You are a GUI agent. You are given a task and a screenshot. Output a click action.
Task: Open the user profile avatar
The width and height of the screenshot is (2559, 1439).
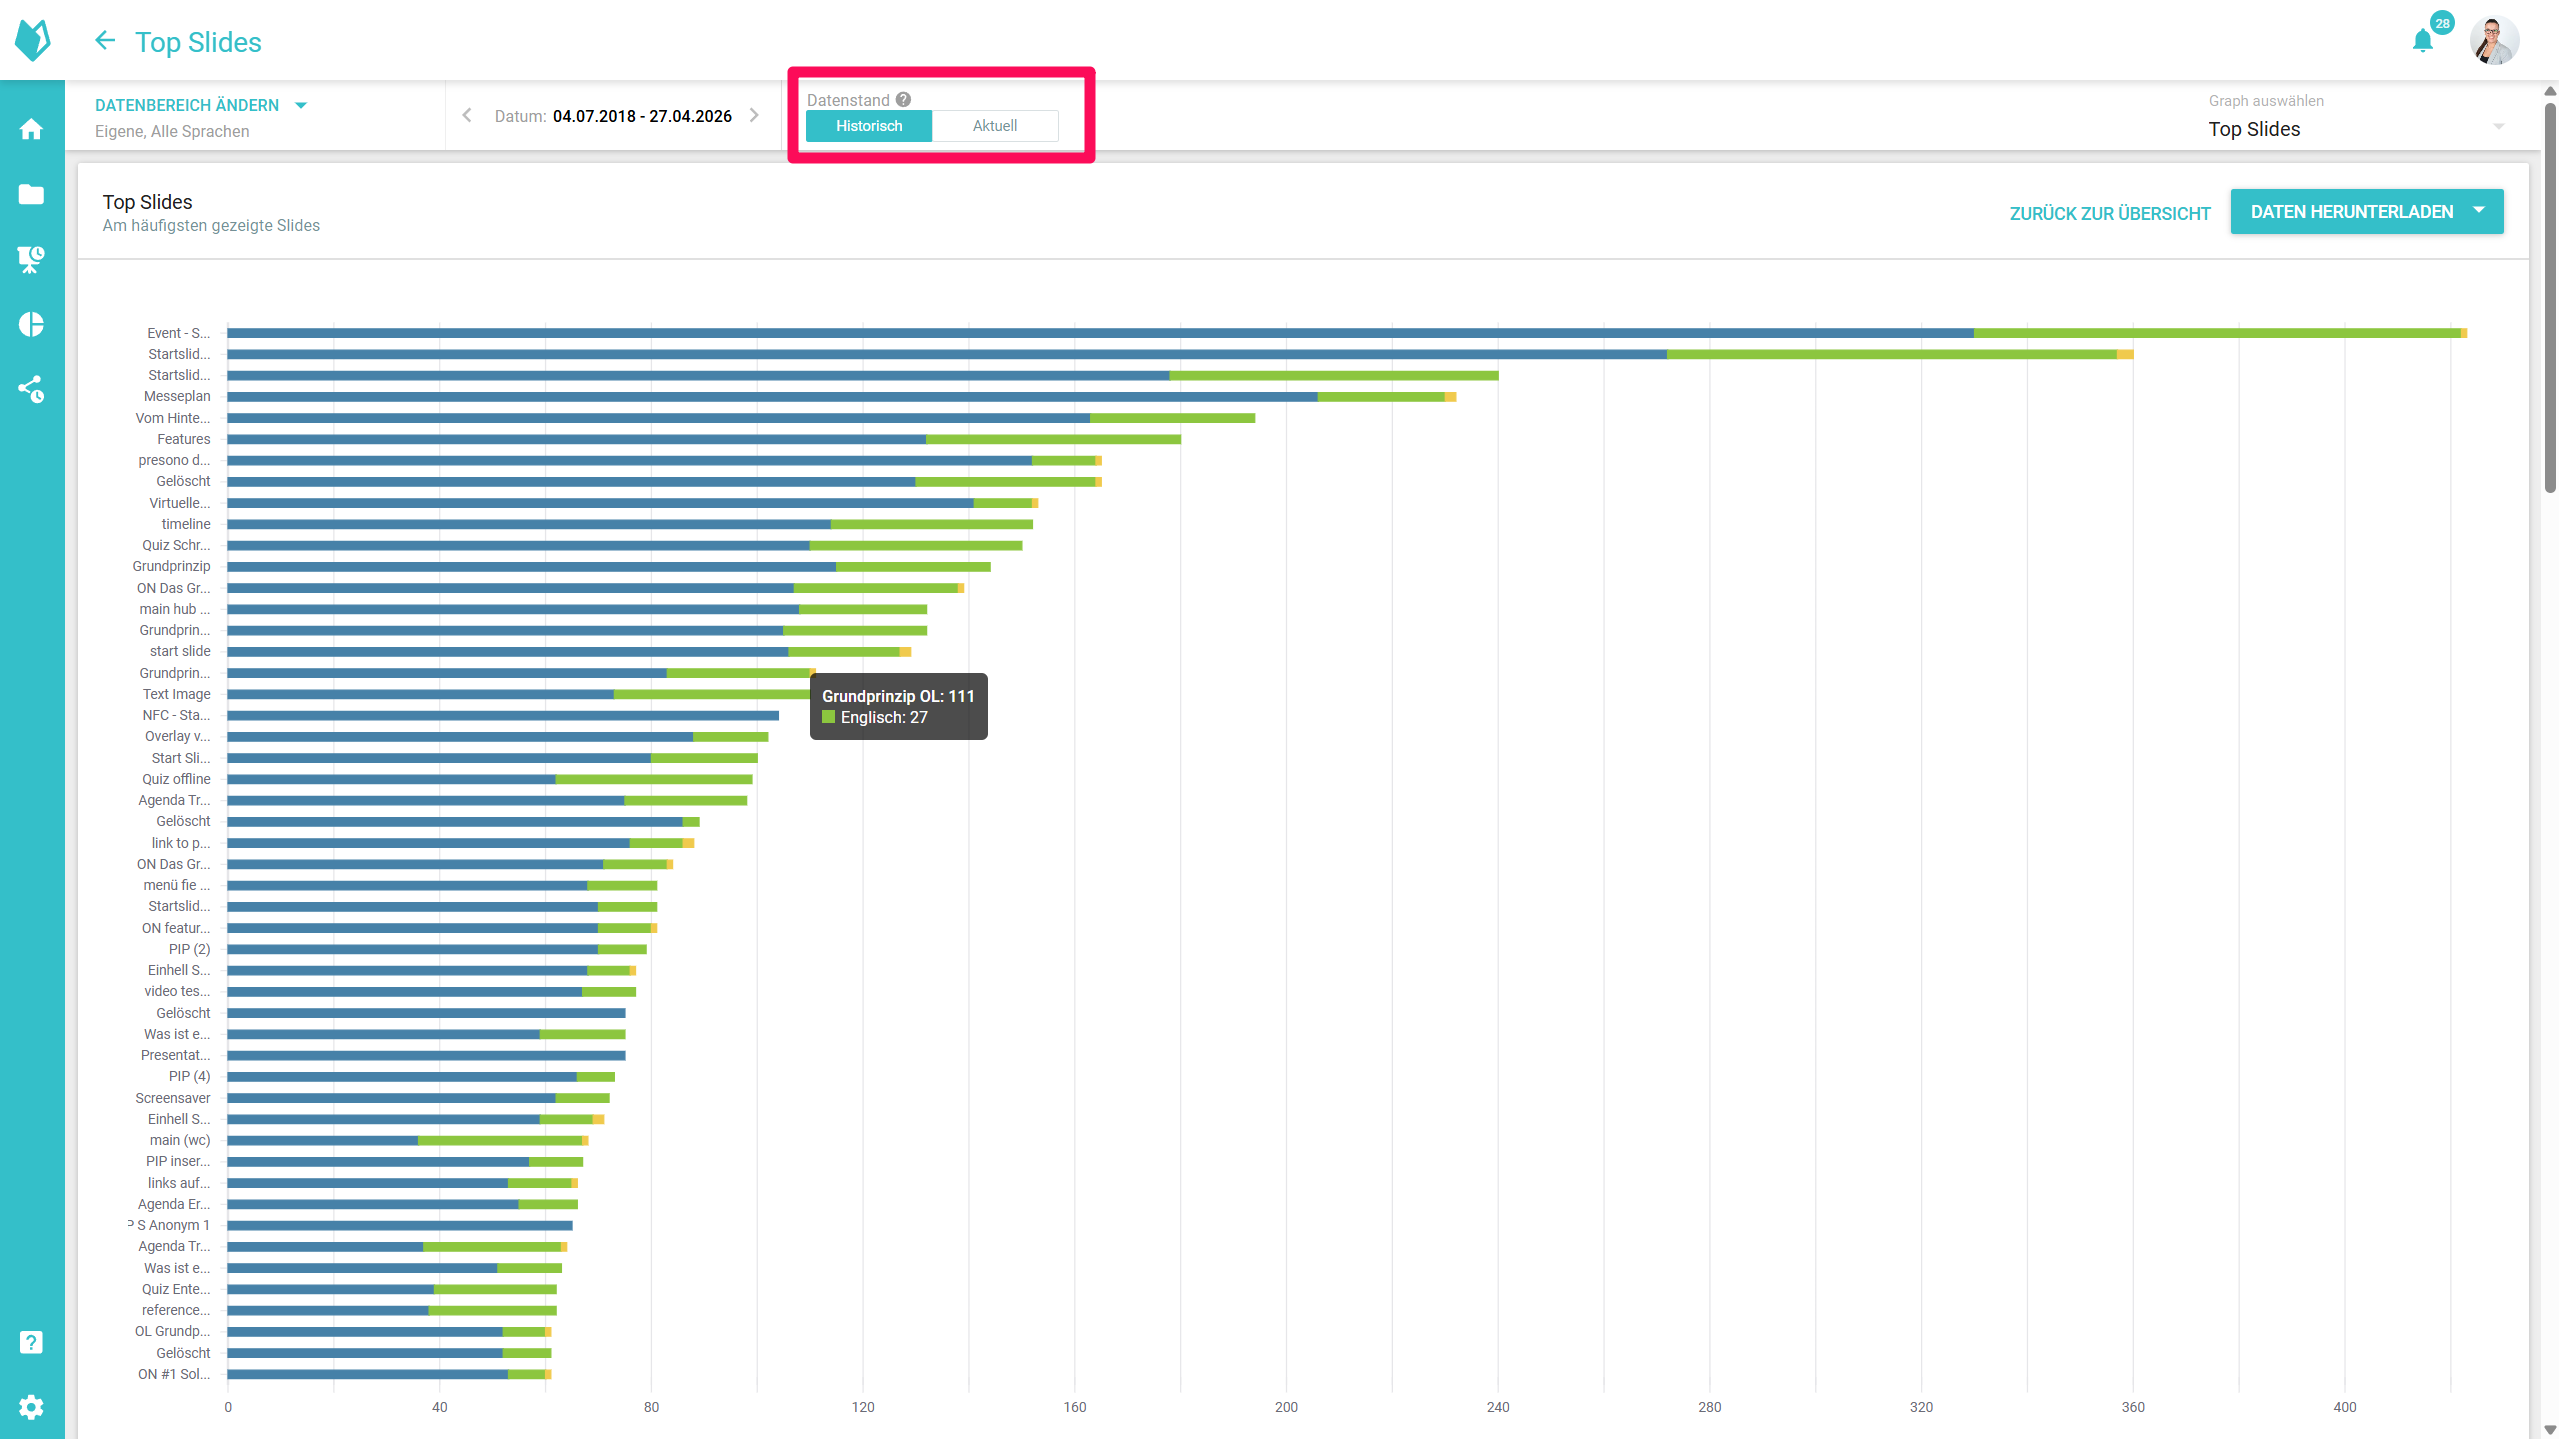click(x=2493, y=41)
